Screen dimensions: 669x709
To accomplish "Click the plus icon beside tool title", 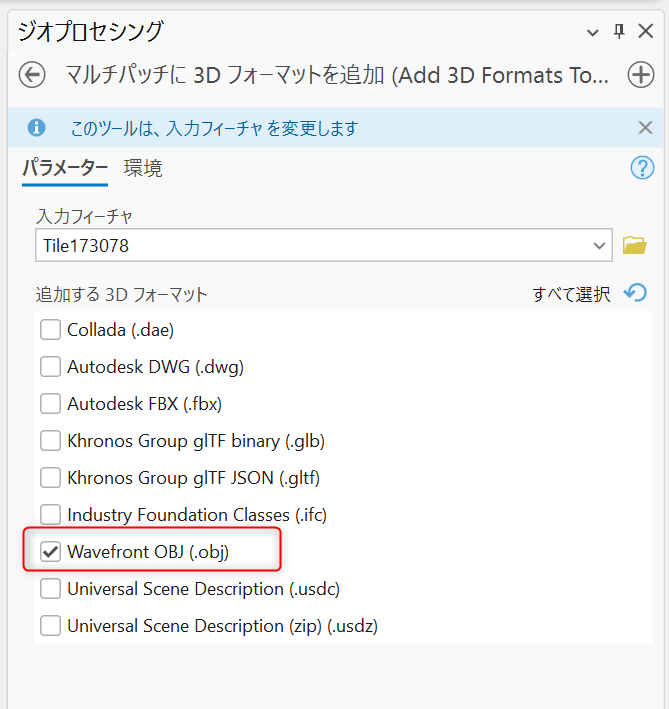I will (640, 75).
